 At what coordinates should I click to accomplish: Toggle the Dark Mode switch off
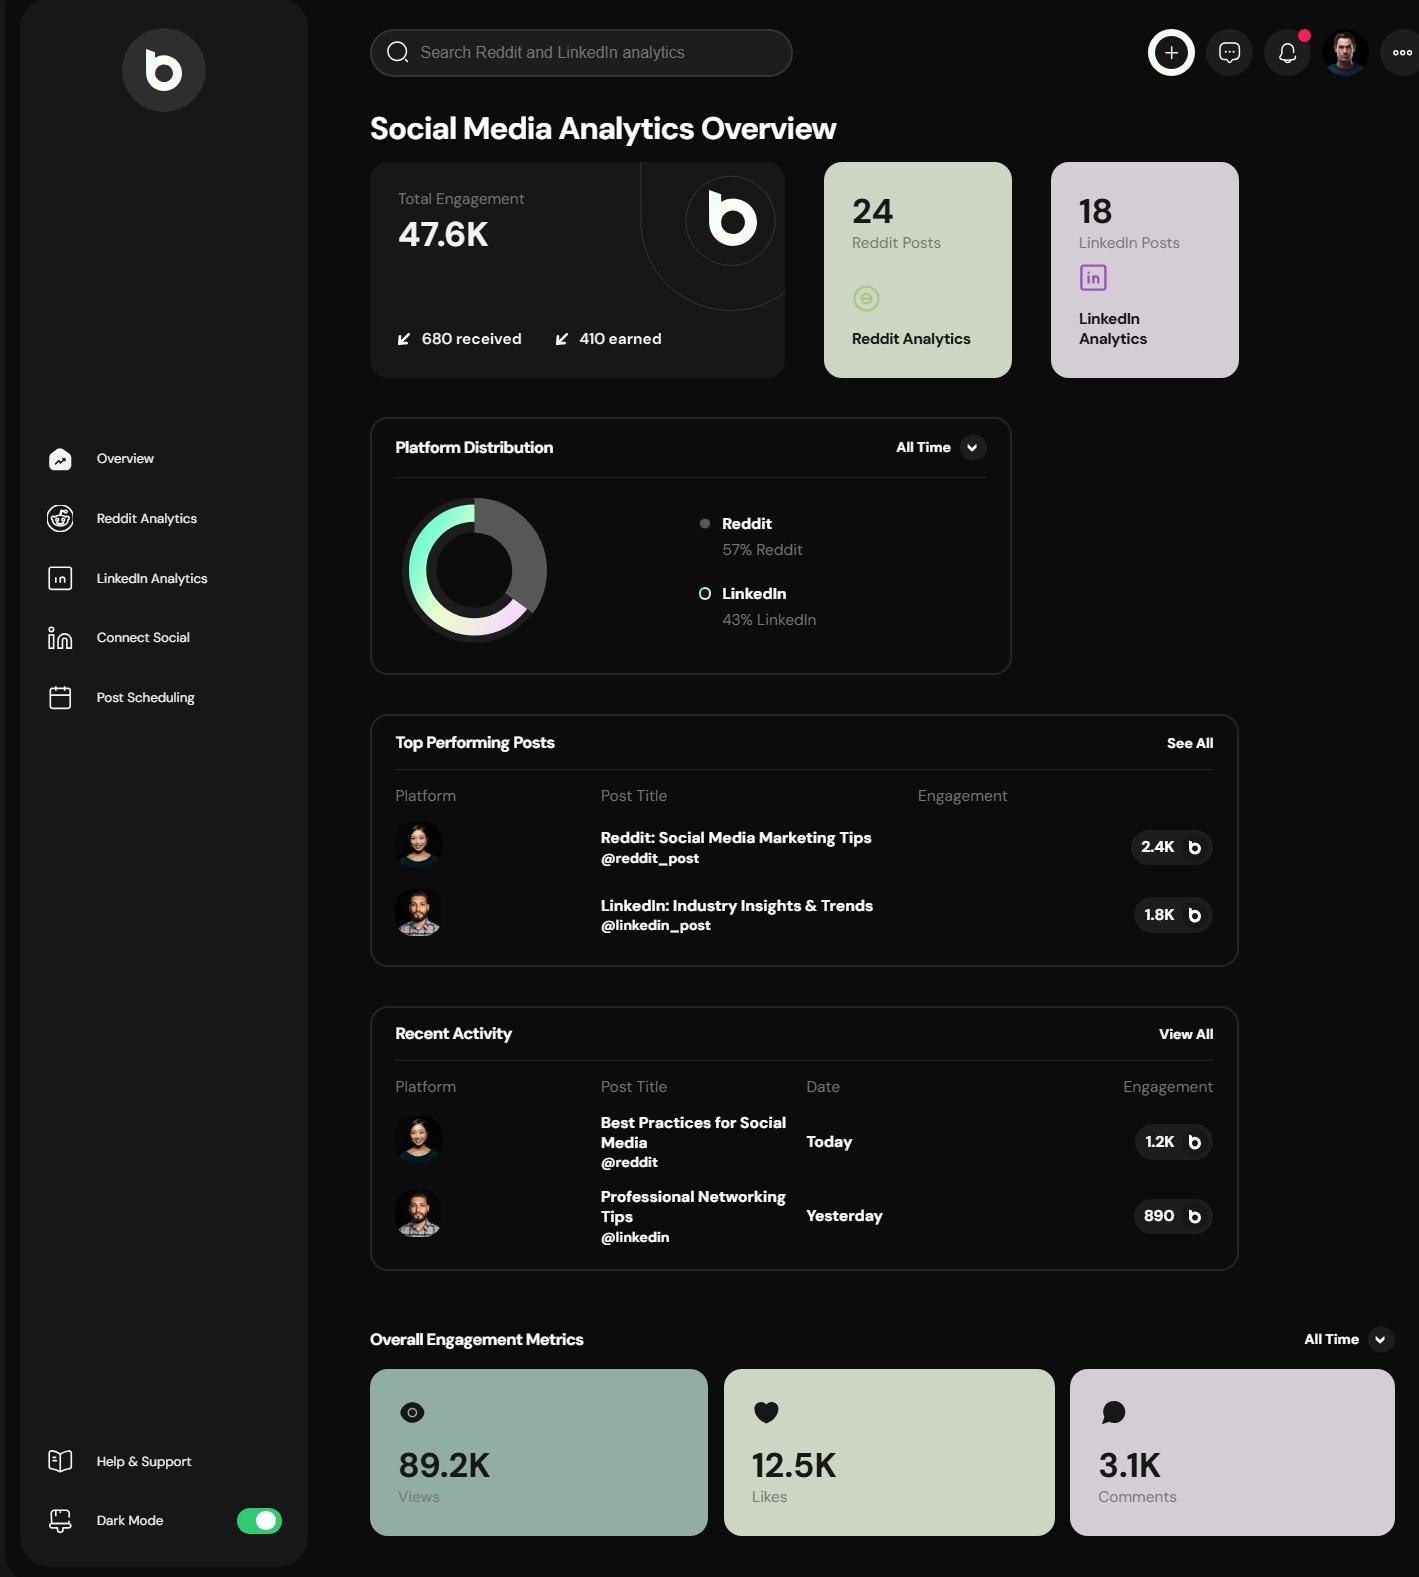259,1520
